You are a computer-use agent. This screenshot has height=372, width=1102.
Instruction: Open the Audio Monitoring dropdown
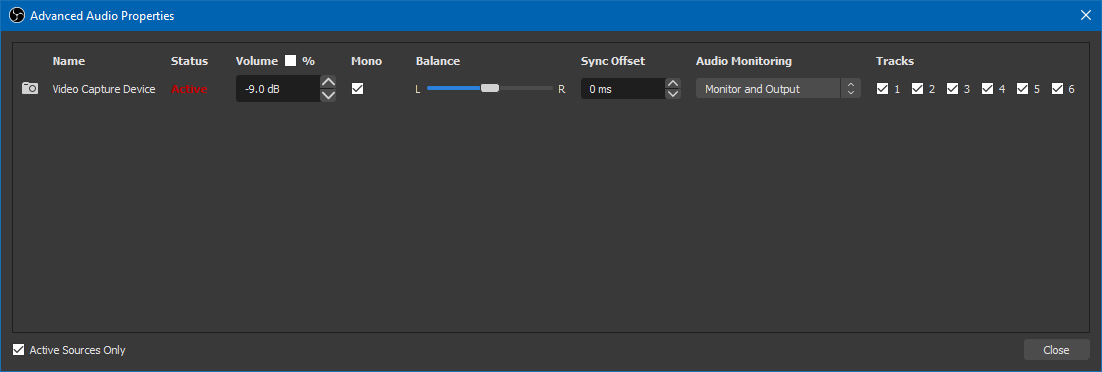point(778,89)
